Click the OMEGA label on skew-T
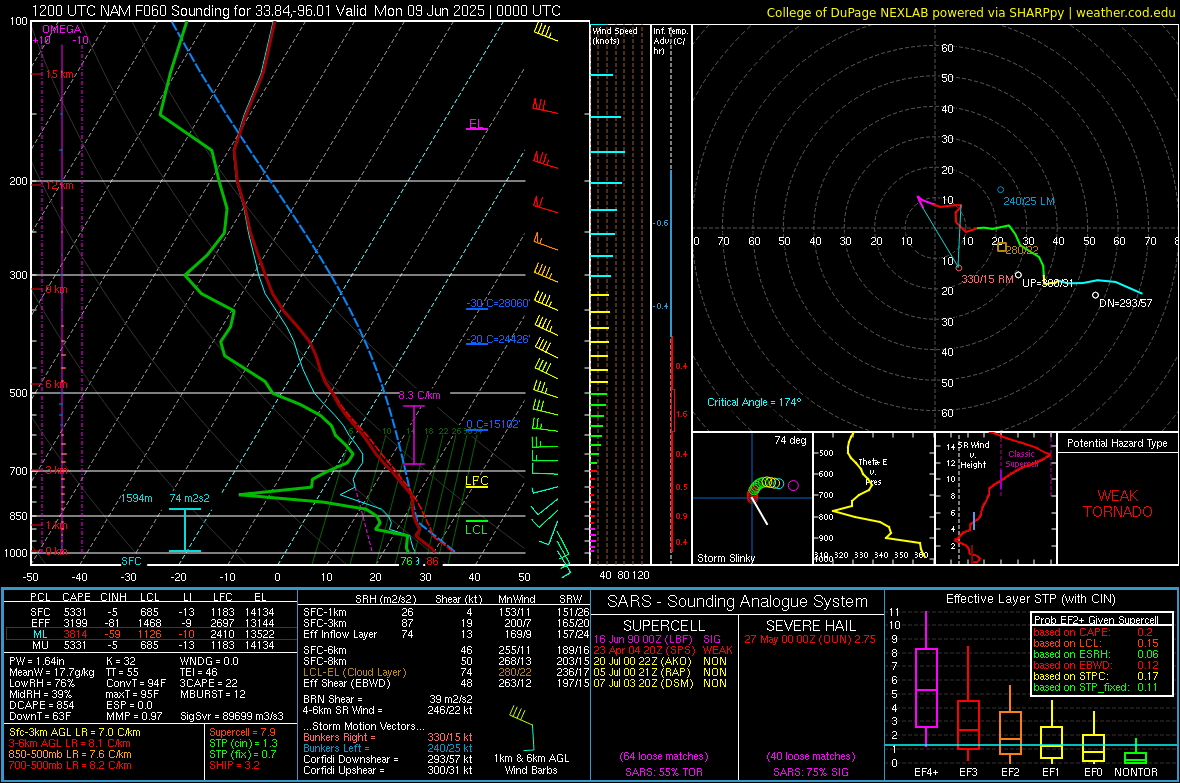1180x783 pixels. pos(61,29)
